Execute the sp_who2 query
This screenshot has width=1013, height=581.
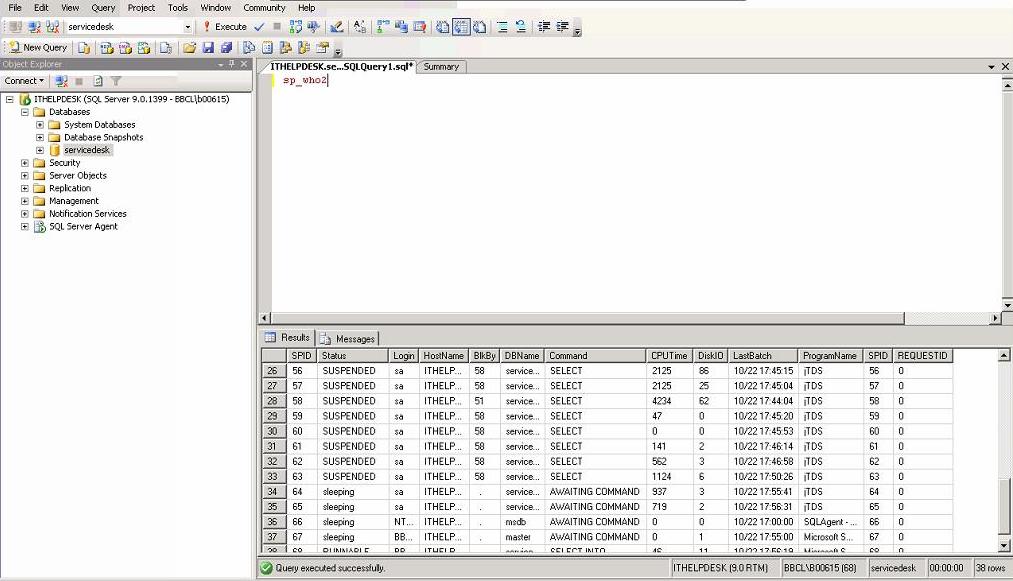point(227,26)
